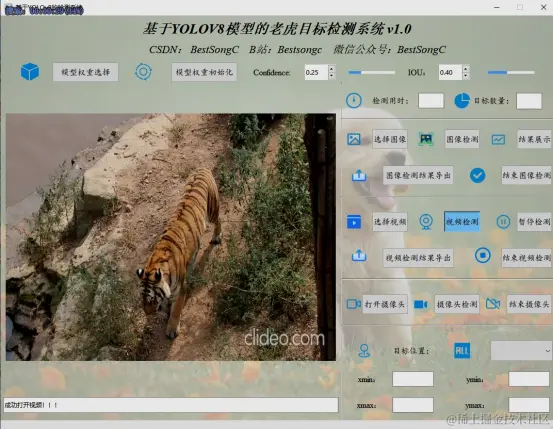Click the ymin field
The image size is (554, 430).
(x=529, y=379)
